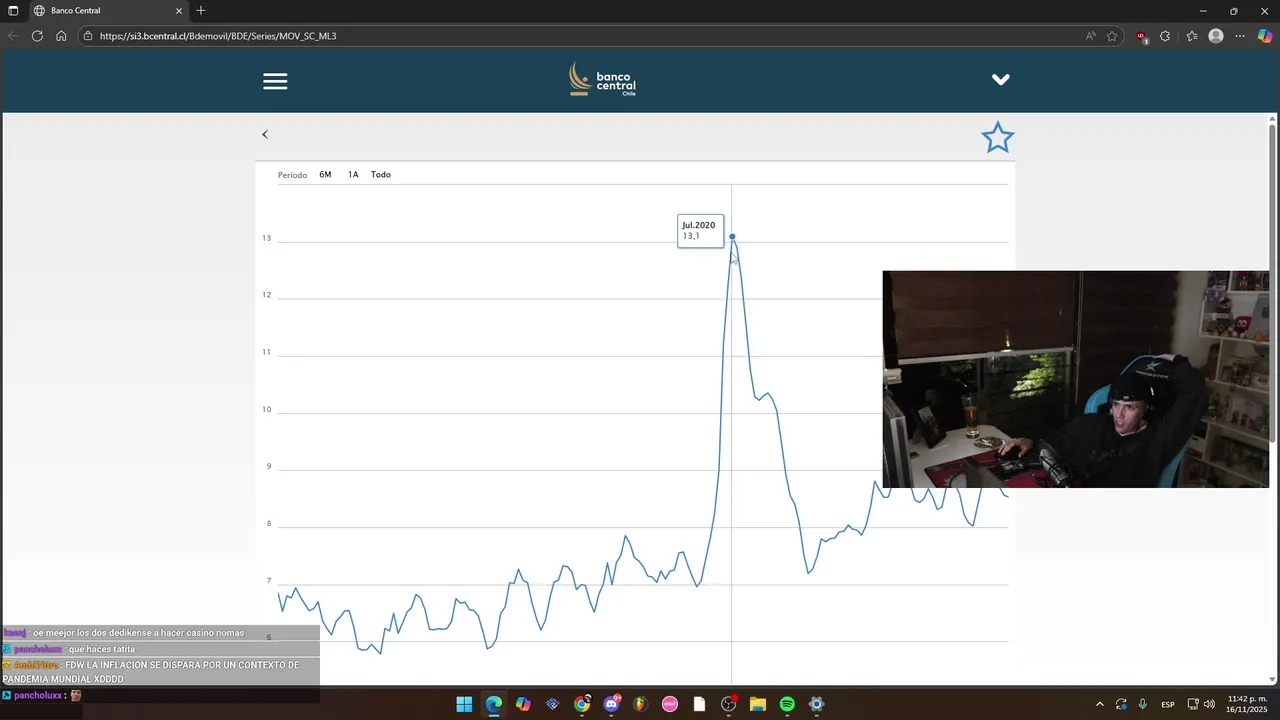Screen dimensions: 1280x720
Task: Open Google Chrome from taskbar
Action: pos(582,704)
